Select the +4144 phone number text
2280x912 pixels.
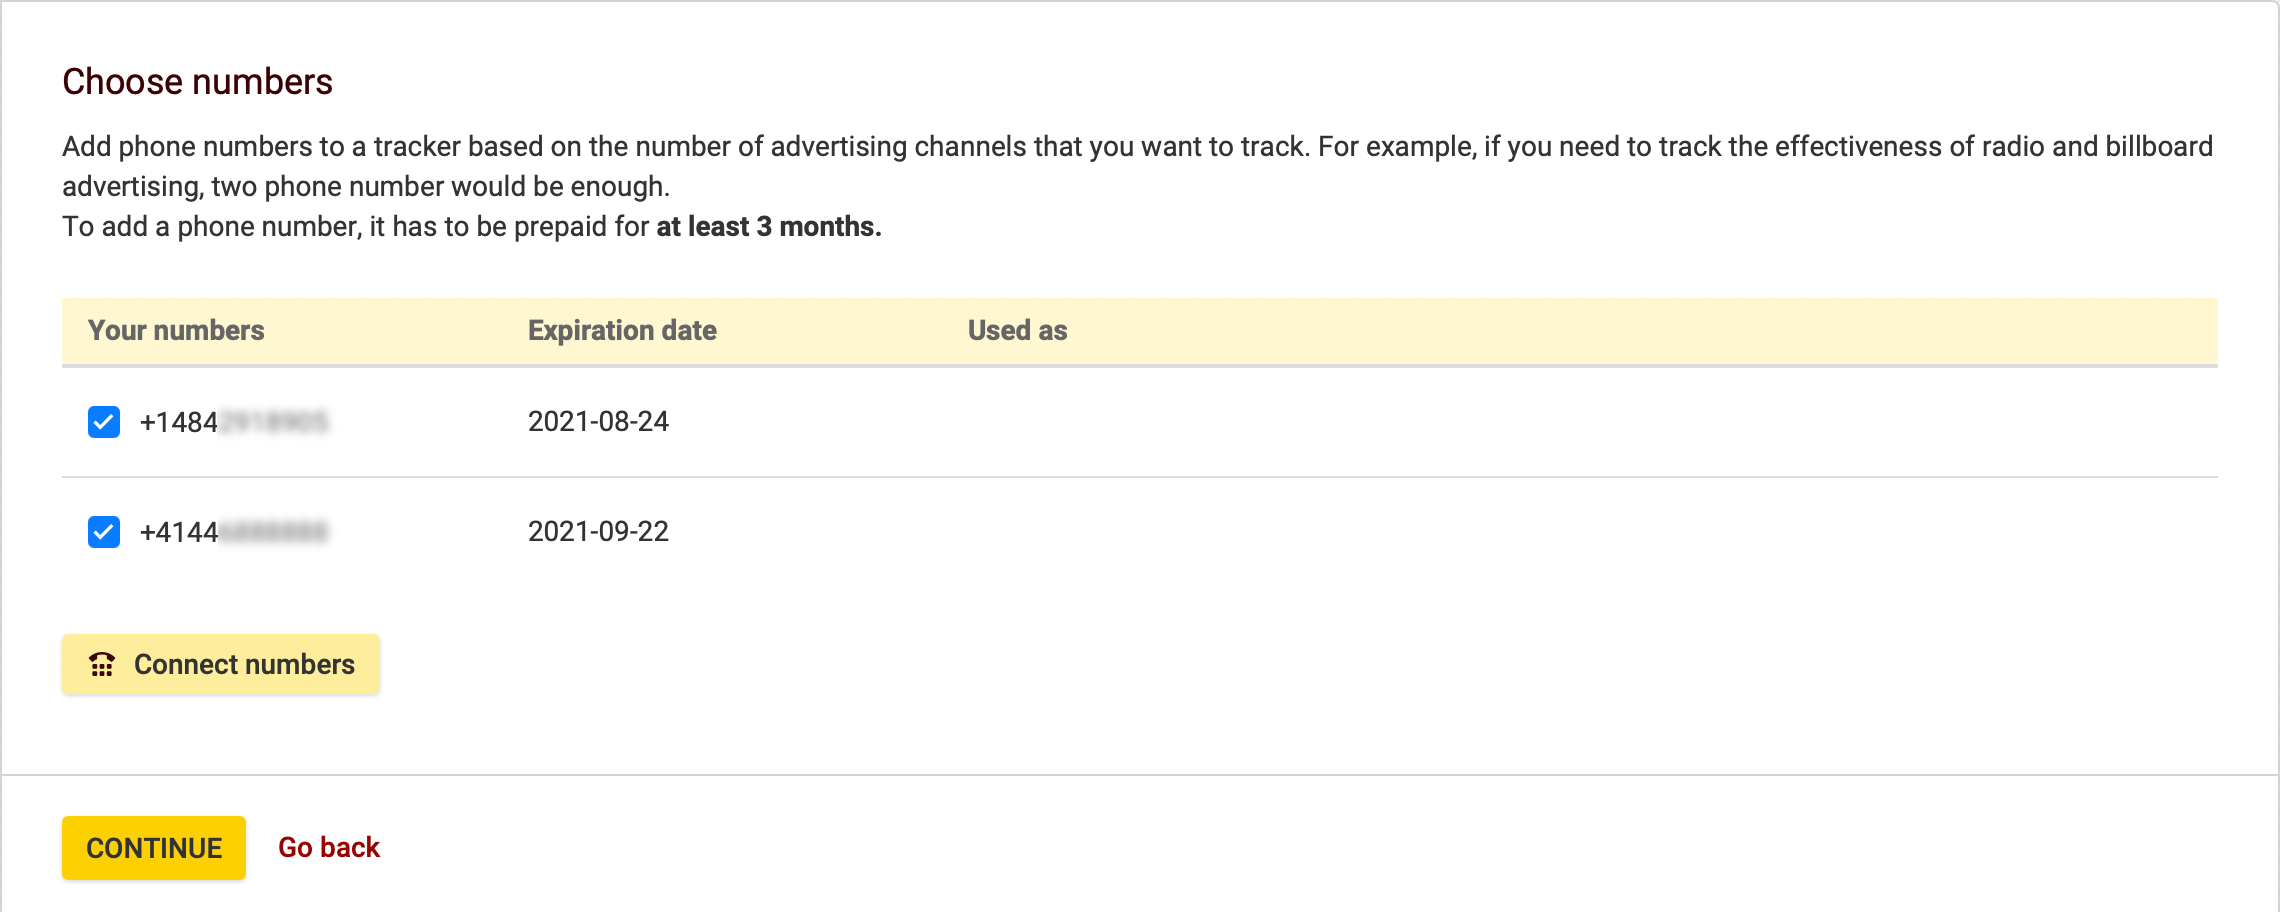230,531
